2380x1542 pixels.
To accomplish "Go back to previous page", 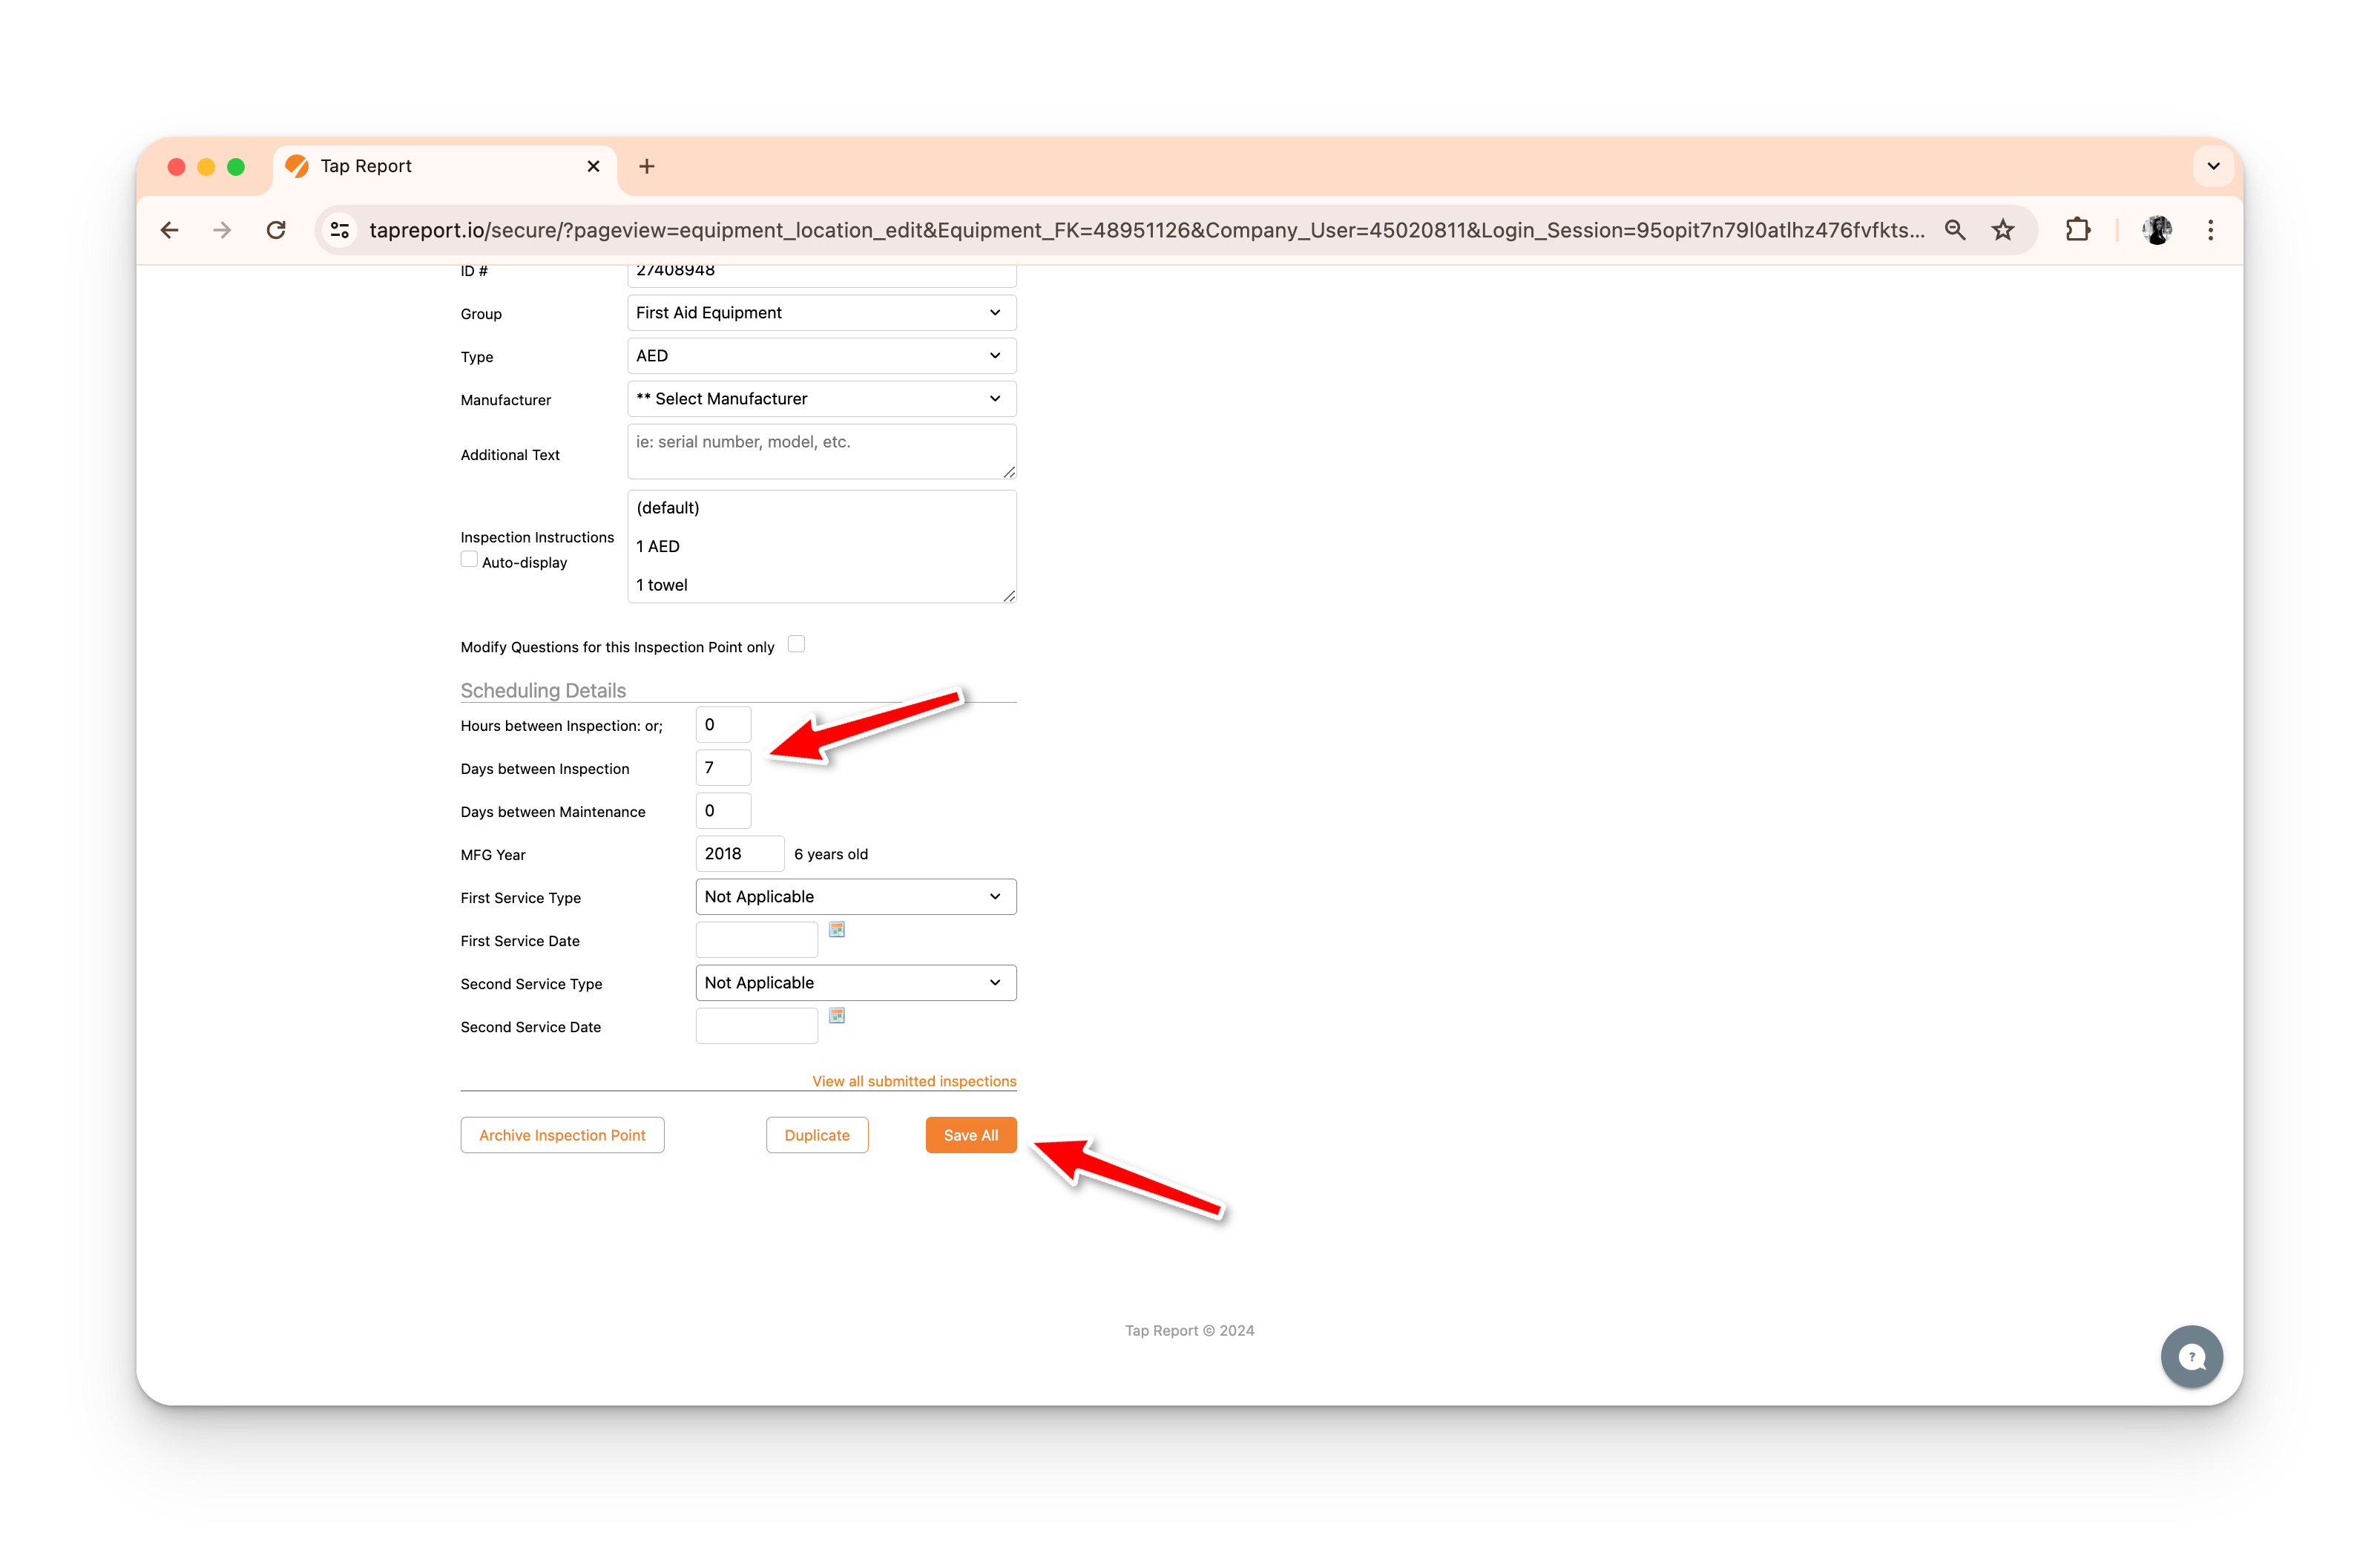I will click(x=170, y=230).
